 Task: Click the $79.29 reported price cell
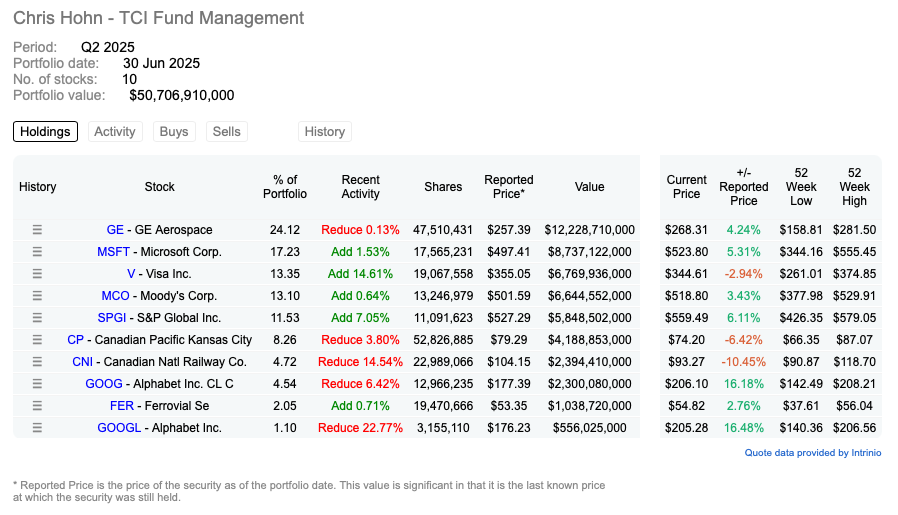point(509,340)
